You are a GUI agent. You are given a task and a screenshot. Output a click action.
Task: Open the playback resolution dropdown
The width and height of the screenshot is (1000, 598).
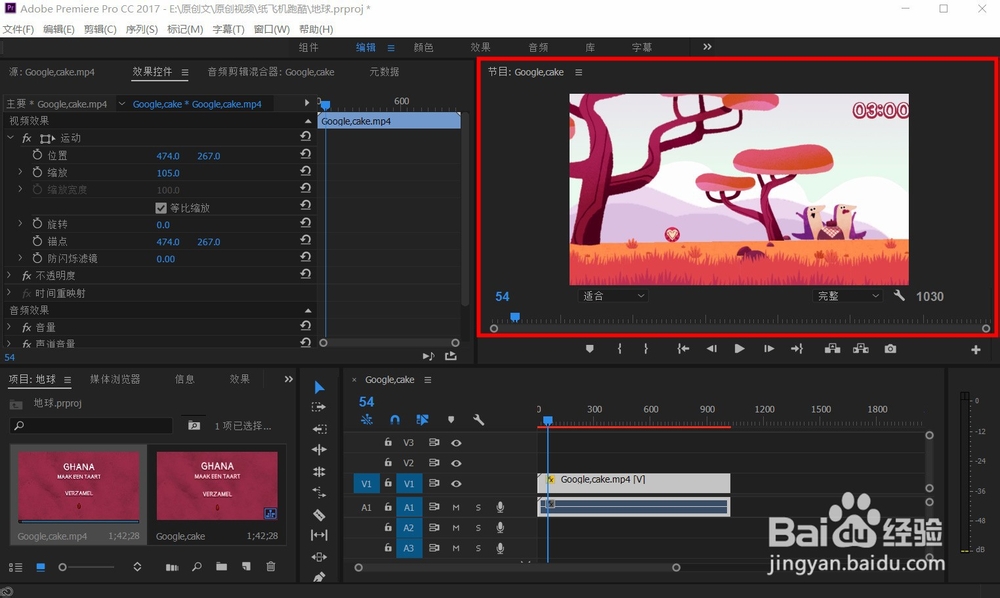click(x=848, y=296)
